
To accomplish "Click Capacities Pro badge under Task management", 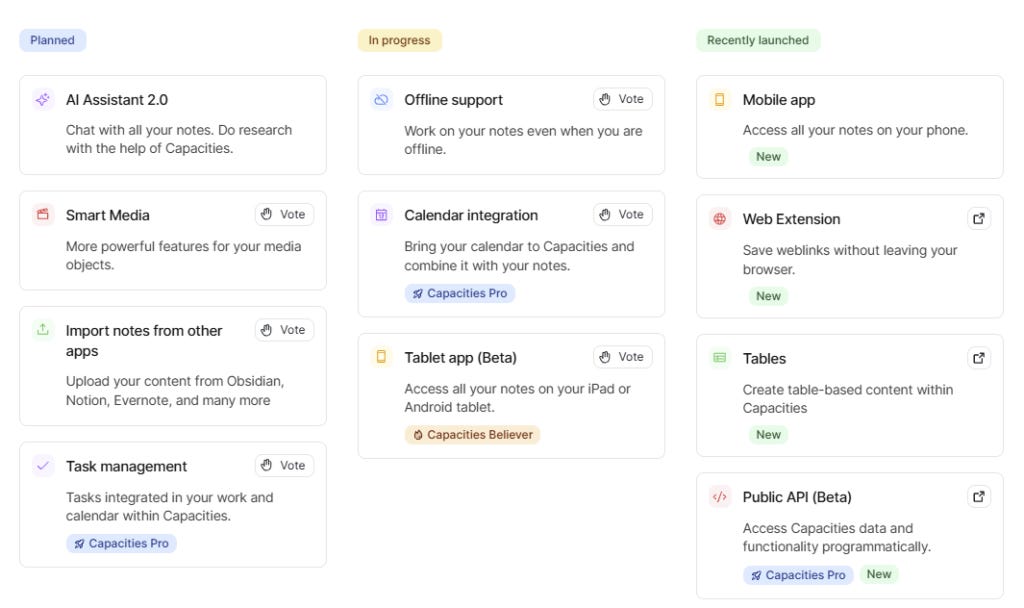I will coord(121,543).
